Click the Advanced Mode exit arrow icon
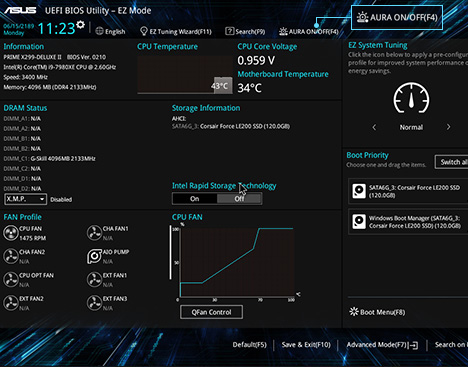The image size is (468, 367). (x=414, y=345)
